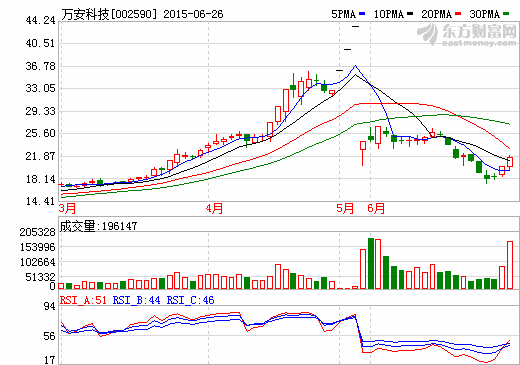Click the 36.78 price axis label
The width and height of the screenshot is (520, 365).
(x=40, y=66)
